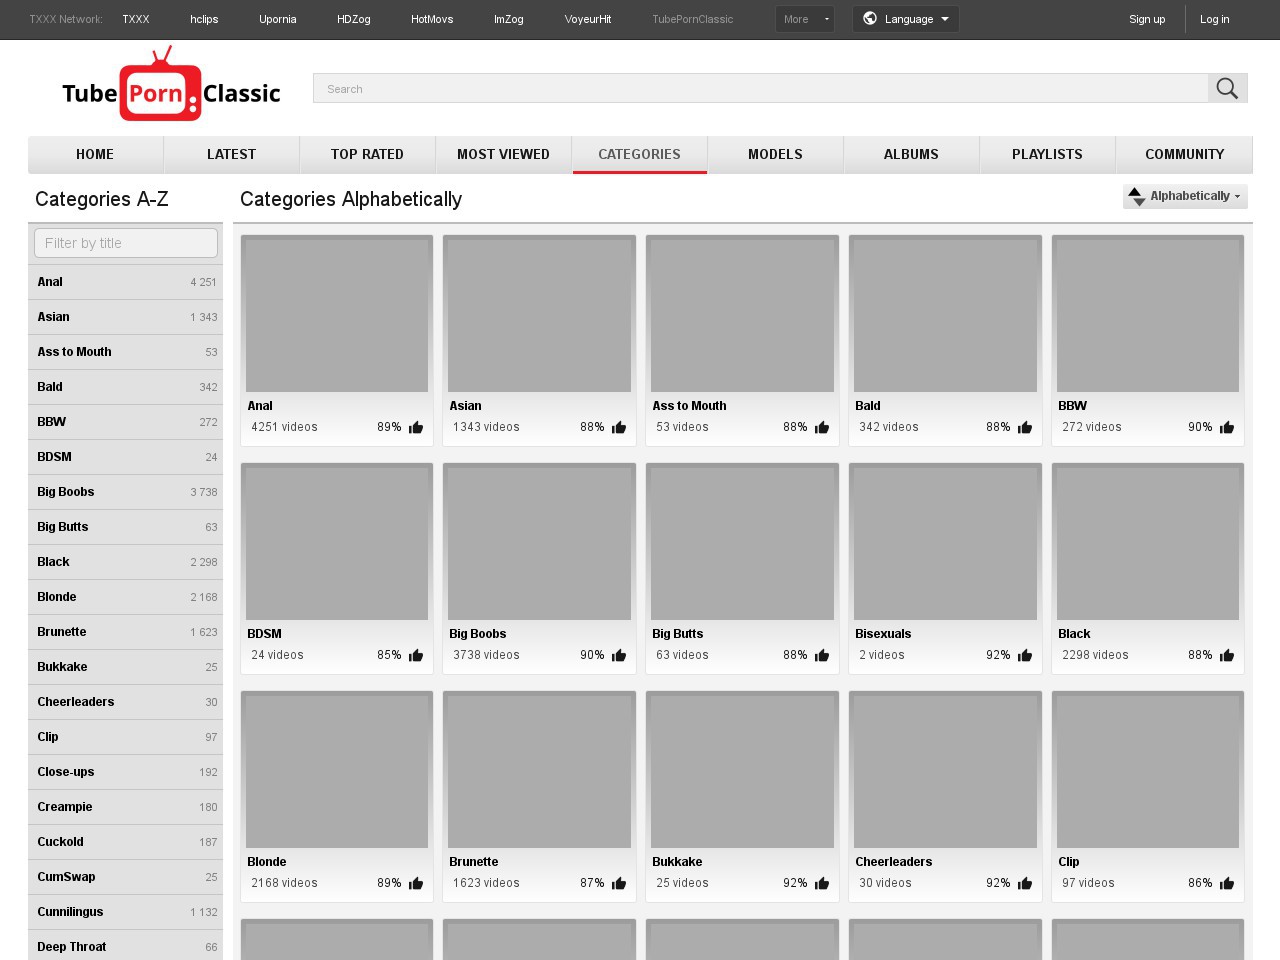Click thumbs-up icon on the Brunette card
1280x960 pixels.
click(x=619, y=884)
